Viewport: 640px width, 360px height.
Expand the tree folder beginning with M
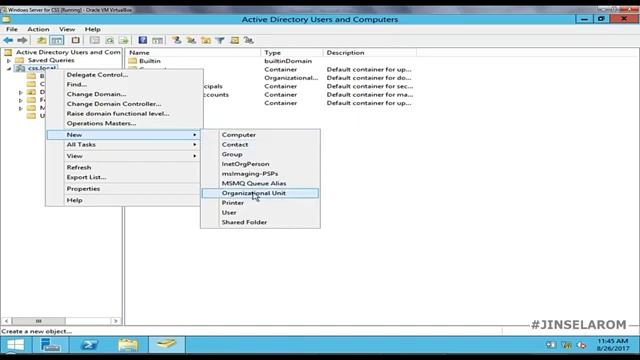tap(21, 108)
